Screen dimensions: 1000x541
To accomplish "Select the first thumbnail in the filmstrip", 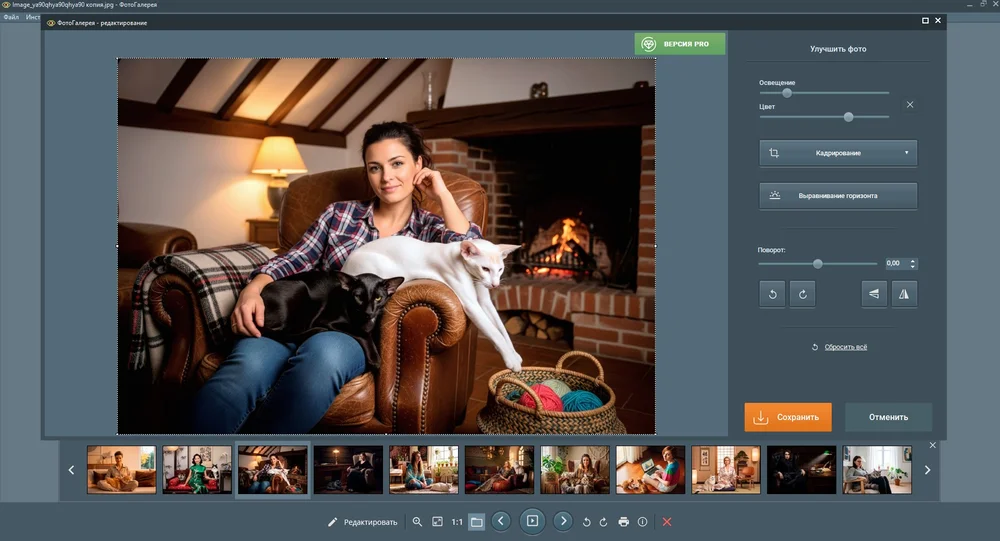I will pos(121,470).
